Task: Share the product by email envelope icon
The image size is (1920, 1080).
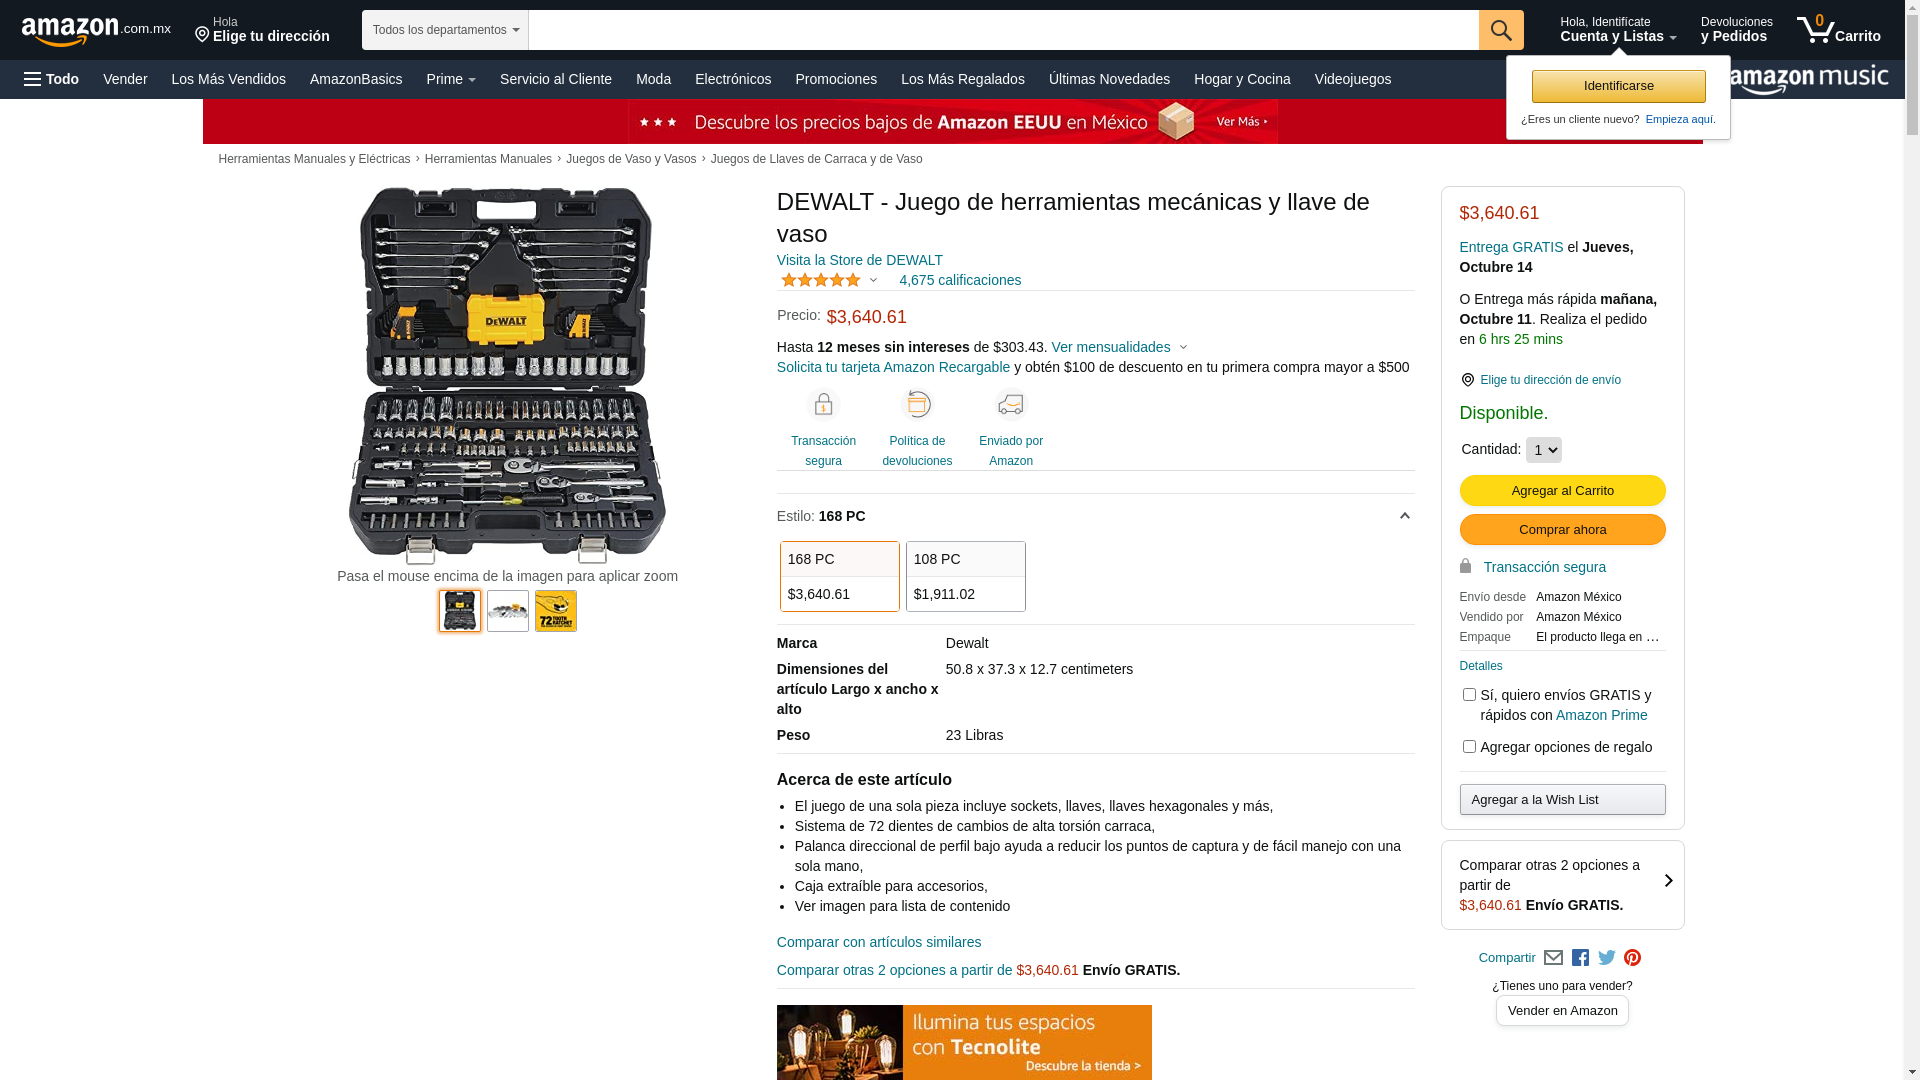Action: pyautogui.click(x=1553, y=958)
